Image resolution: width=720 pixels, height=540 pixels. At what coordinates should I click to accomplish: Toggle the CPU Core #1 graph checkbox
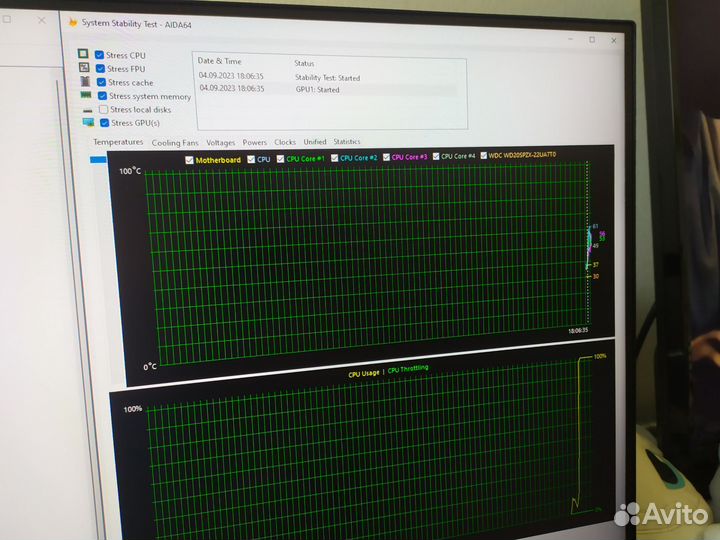280,159
